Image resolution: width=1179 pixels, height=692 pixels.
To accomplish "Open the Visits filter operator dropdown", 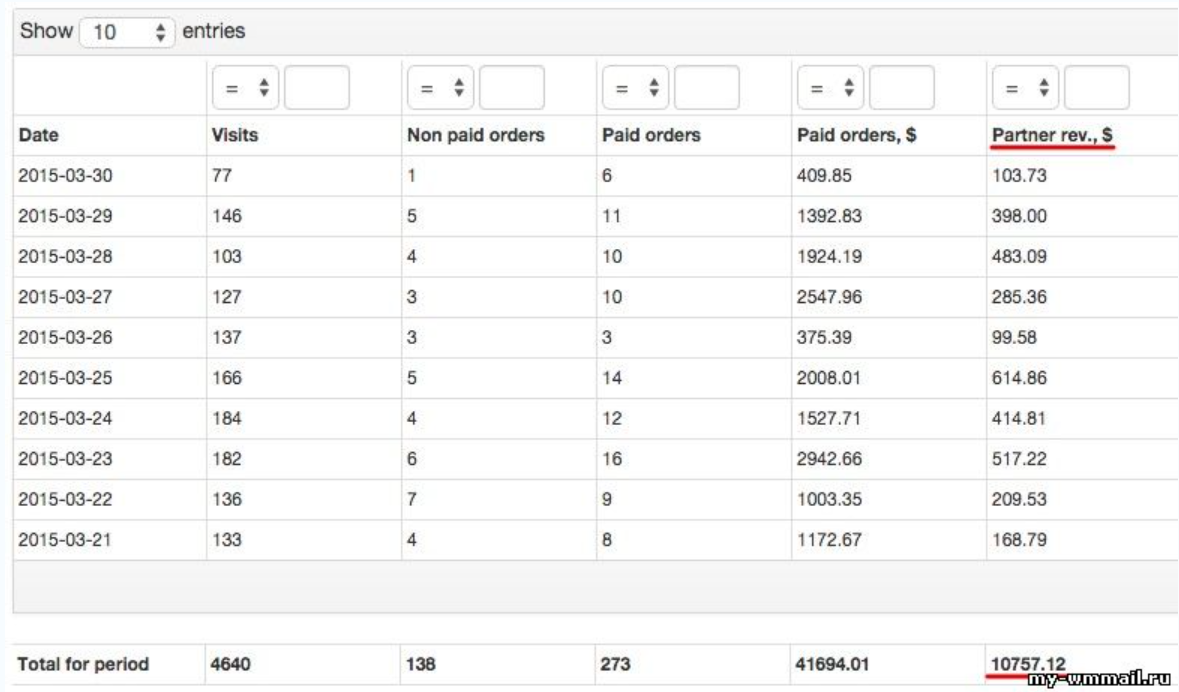I will pyautogui.click(x=245, y=88).
